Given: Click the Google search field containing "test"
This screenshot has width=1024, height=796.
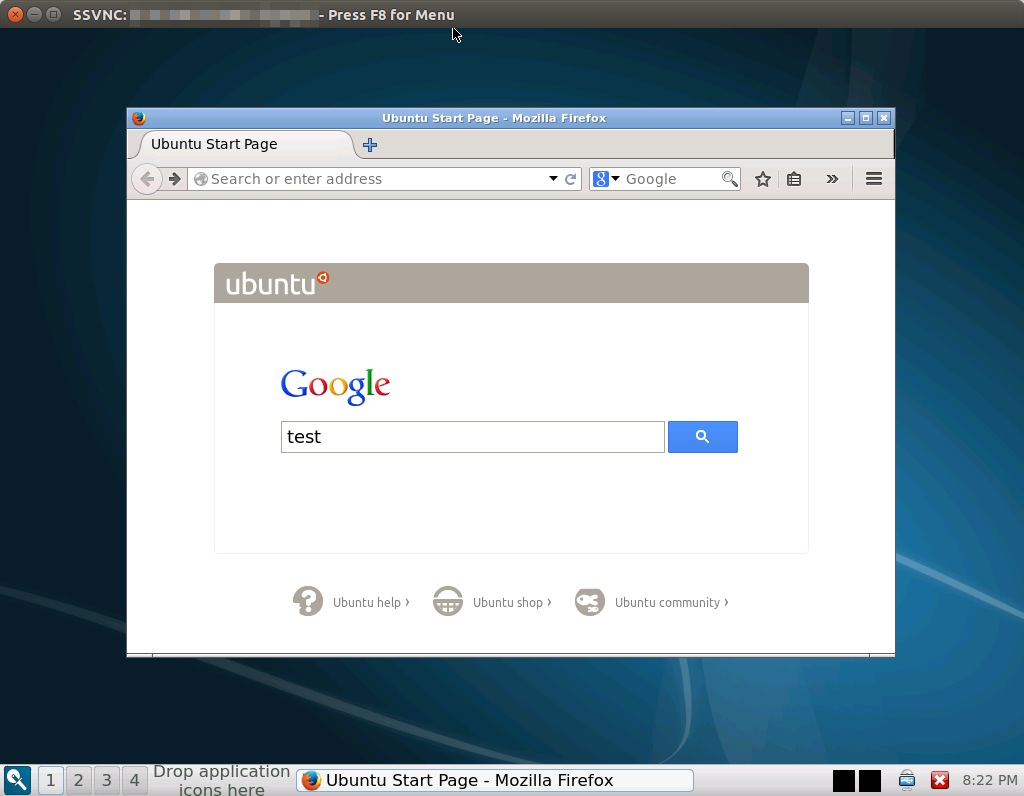Looking at the screenshot, I should [x=472, y=437].
